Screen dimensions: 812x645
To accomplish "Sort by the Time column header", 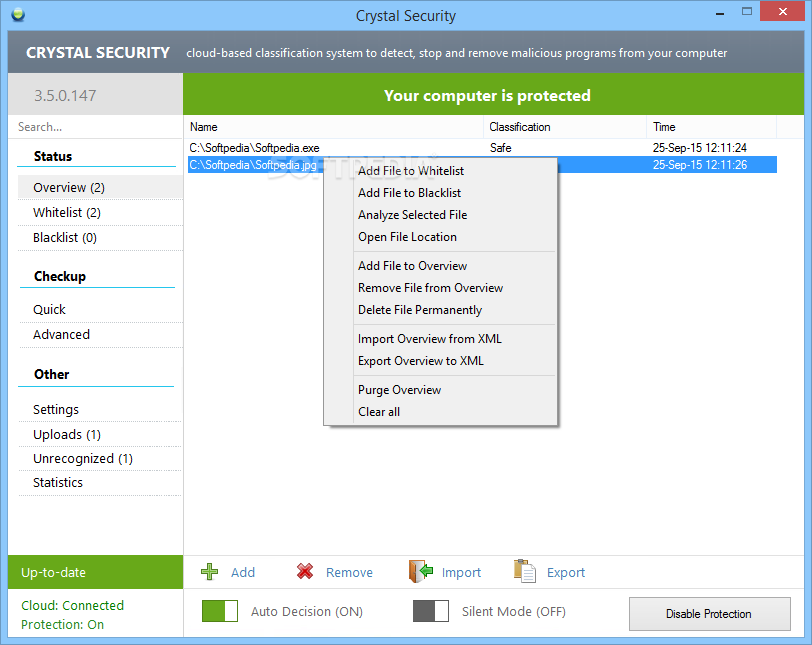I will click(712, 127).
